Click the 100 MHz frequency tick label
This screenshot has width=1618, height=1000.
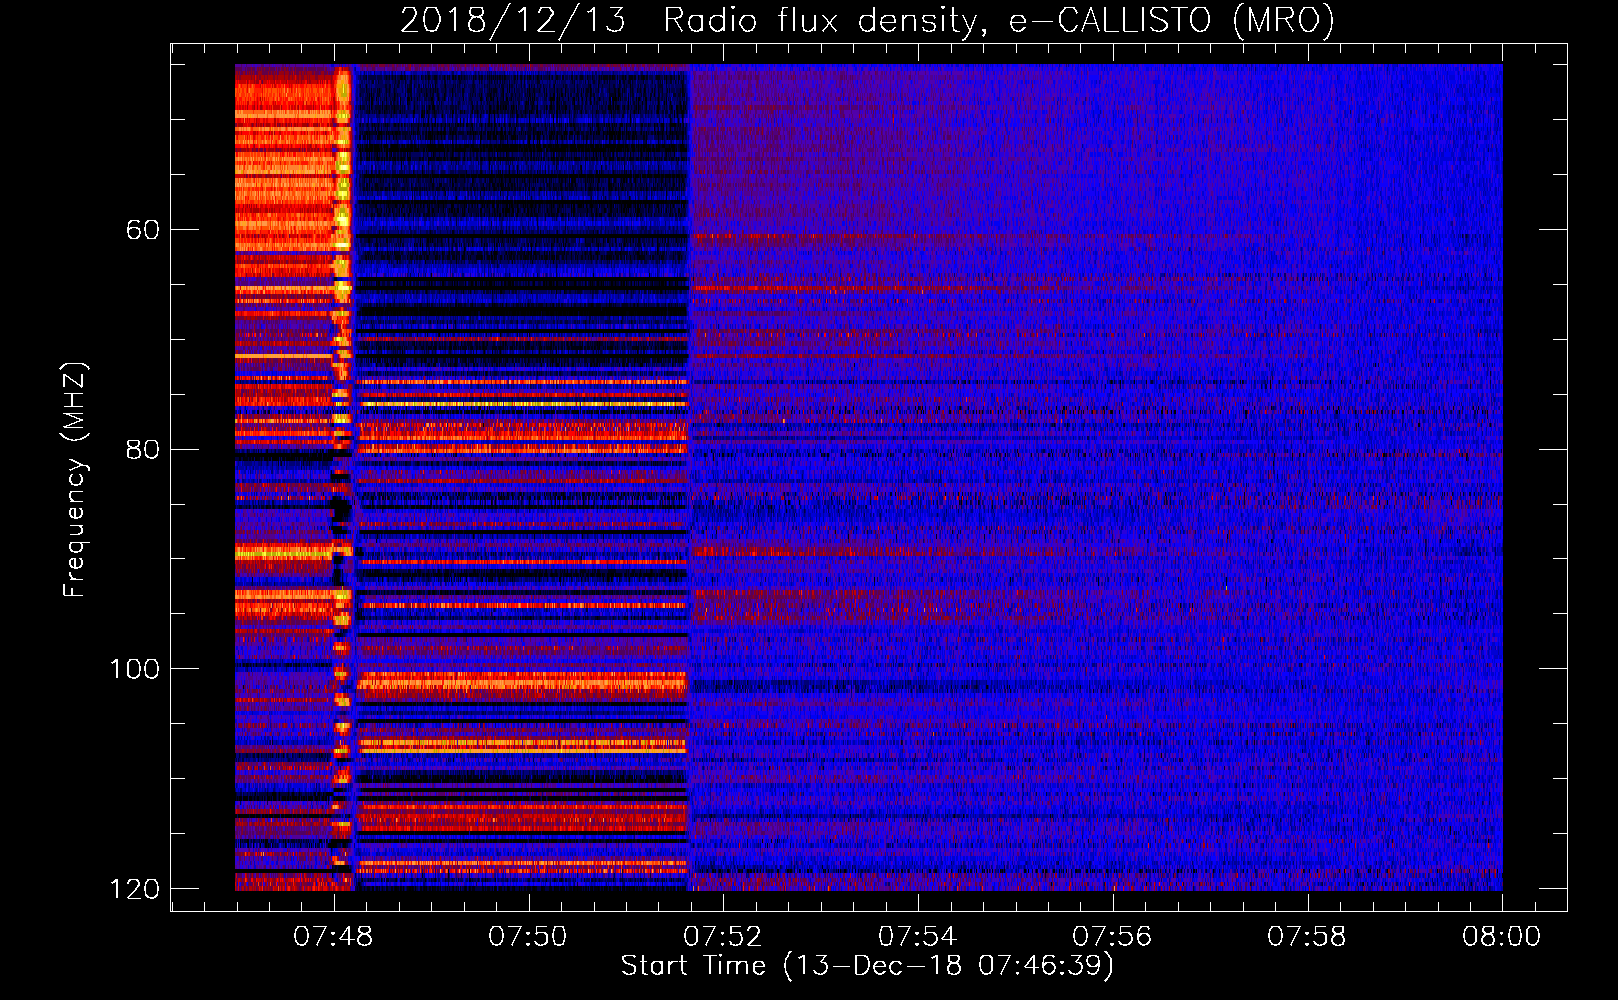134,669
